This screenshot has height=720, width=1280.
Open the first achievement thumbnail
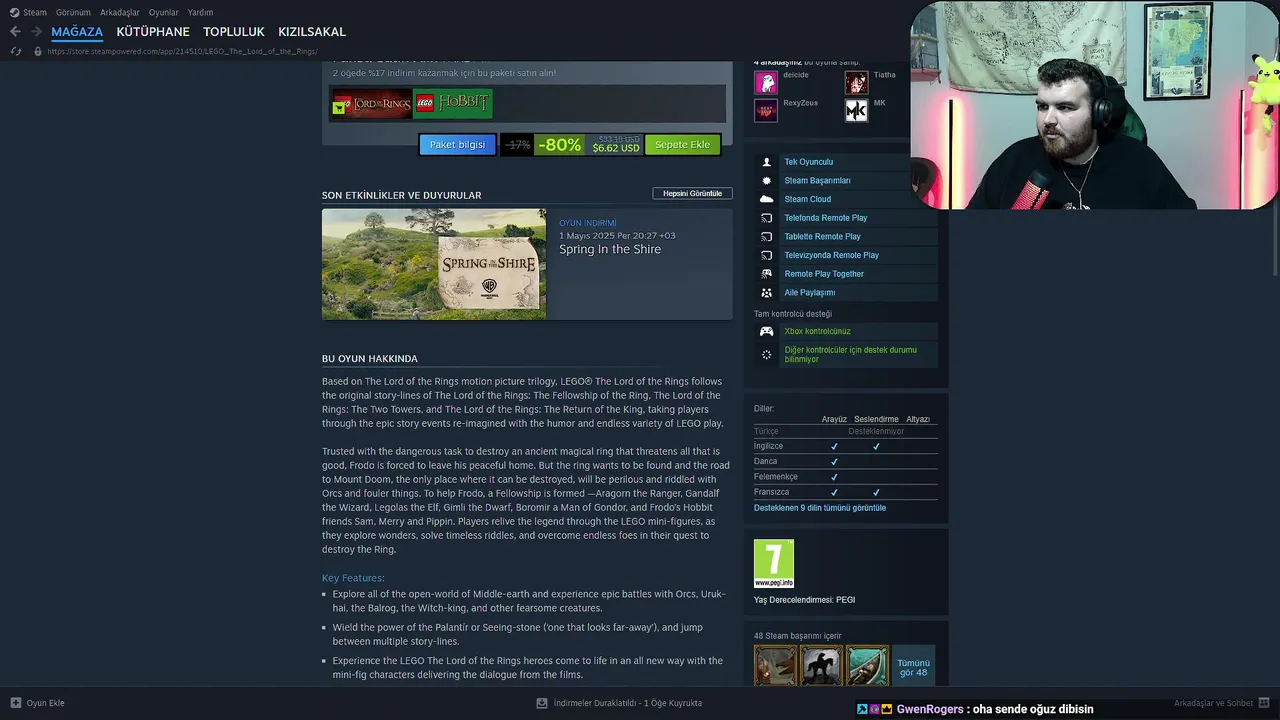click(x=775, y=666)
